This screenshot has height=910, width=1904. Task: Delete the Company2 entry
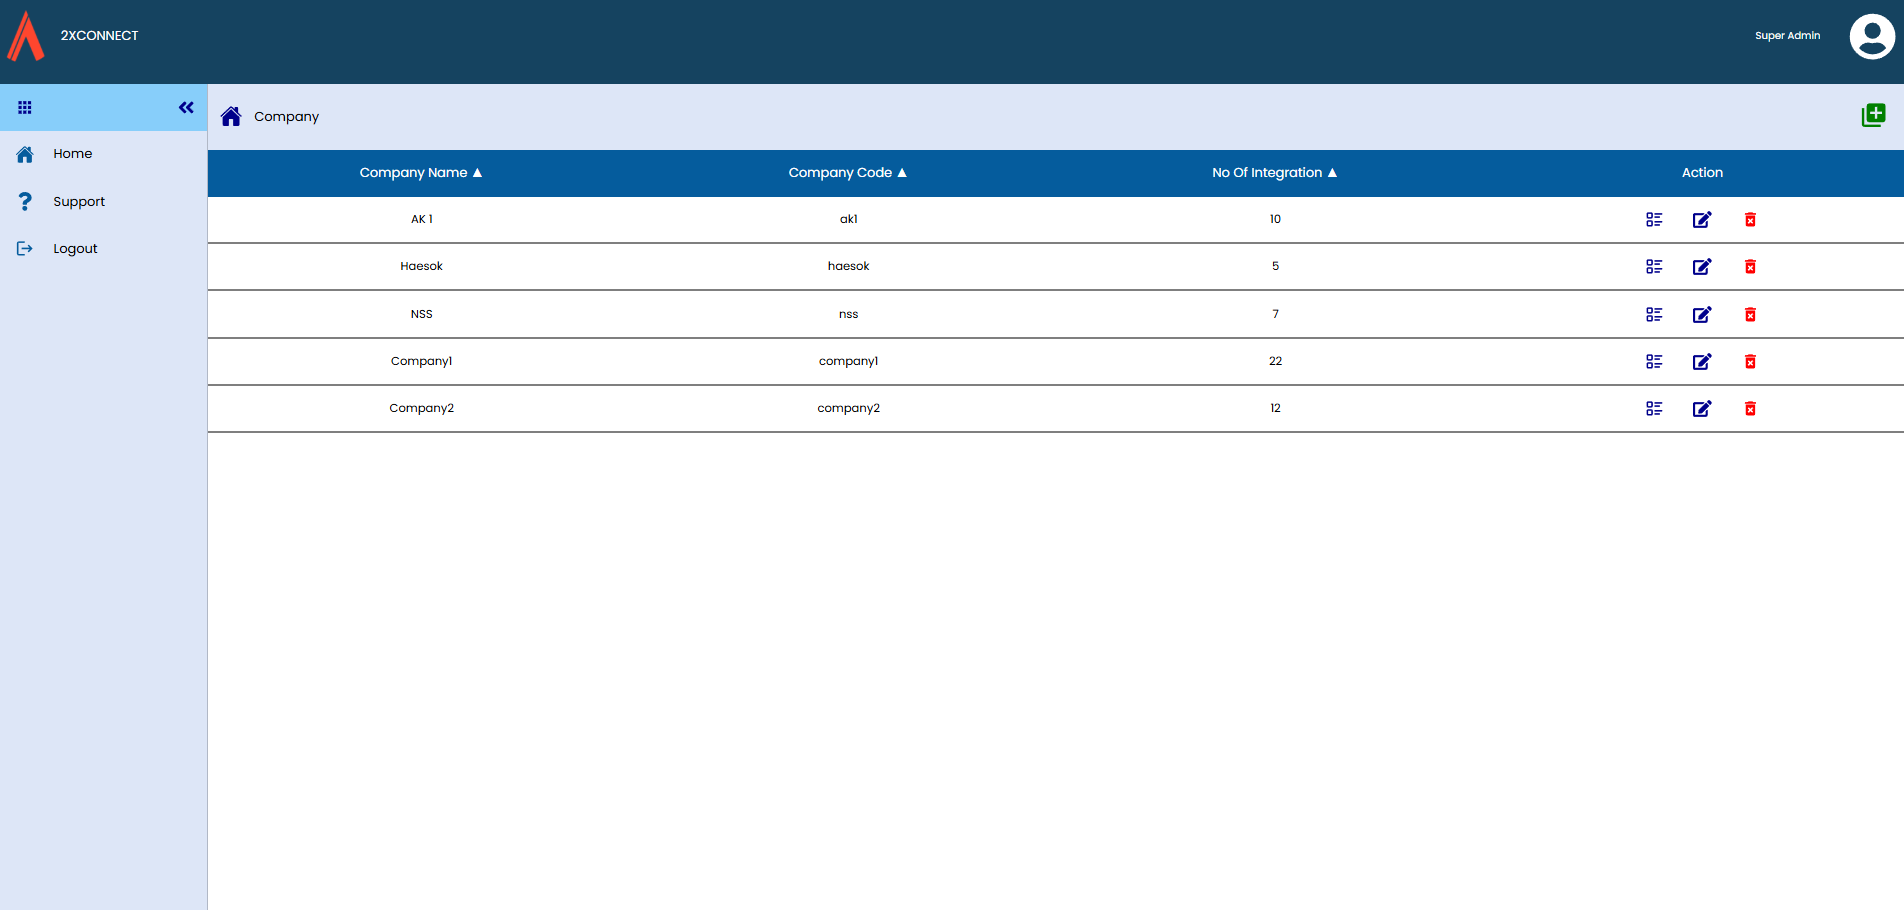click(x=1750, y=409)
